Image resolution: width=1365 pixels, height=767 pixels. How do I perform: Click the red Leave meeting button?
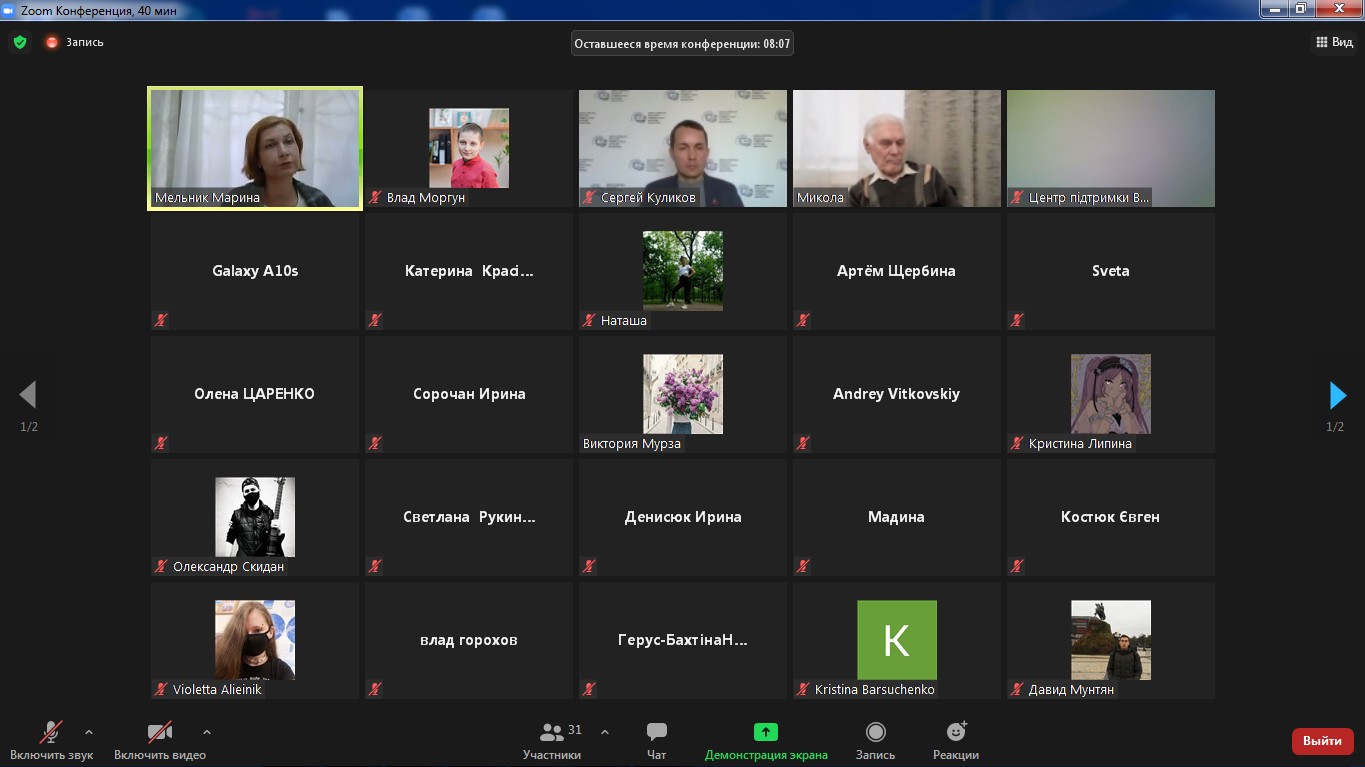1322,741
